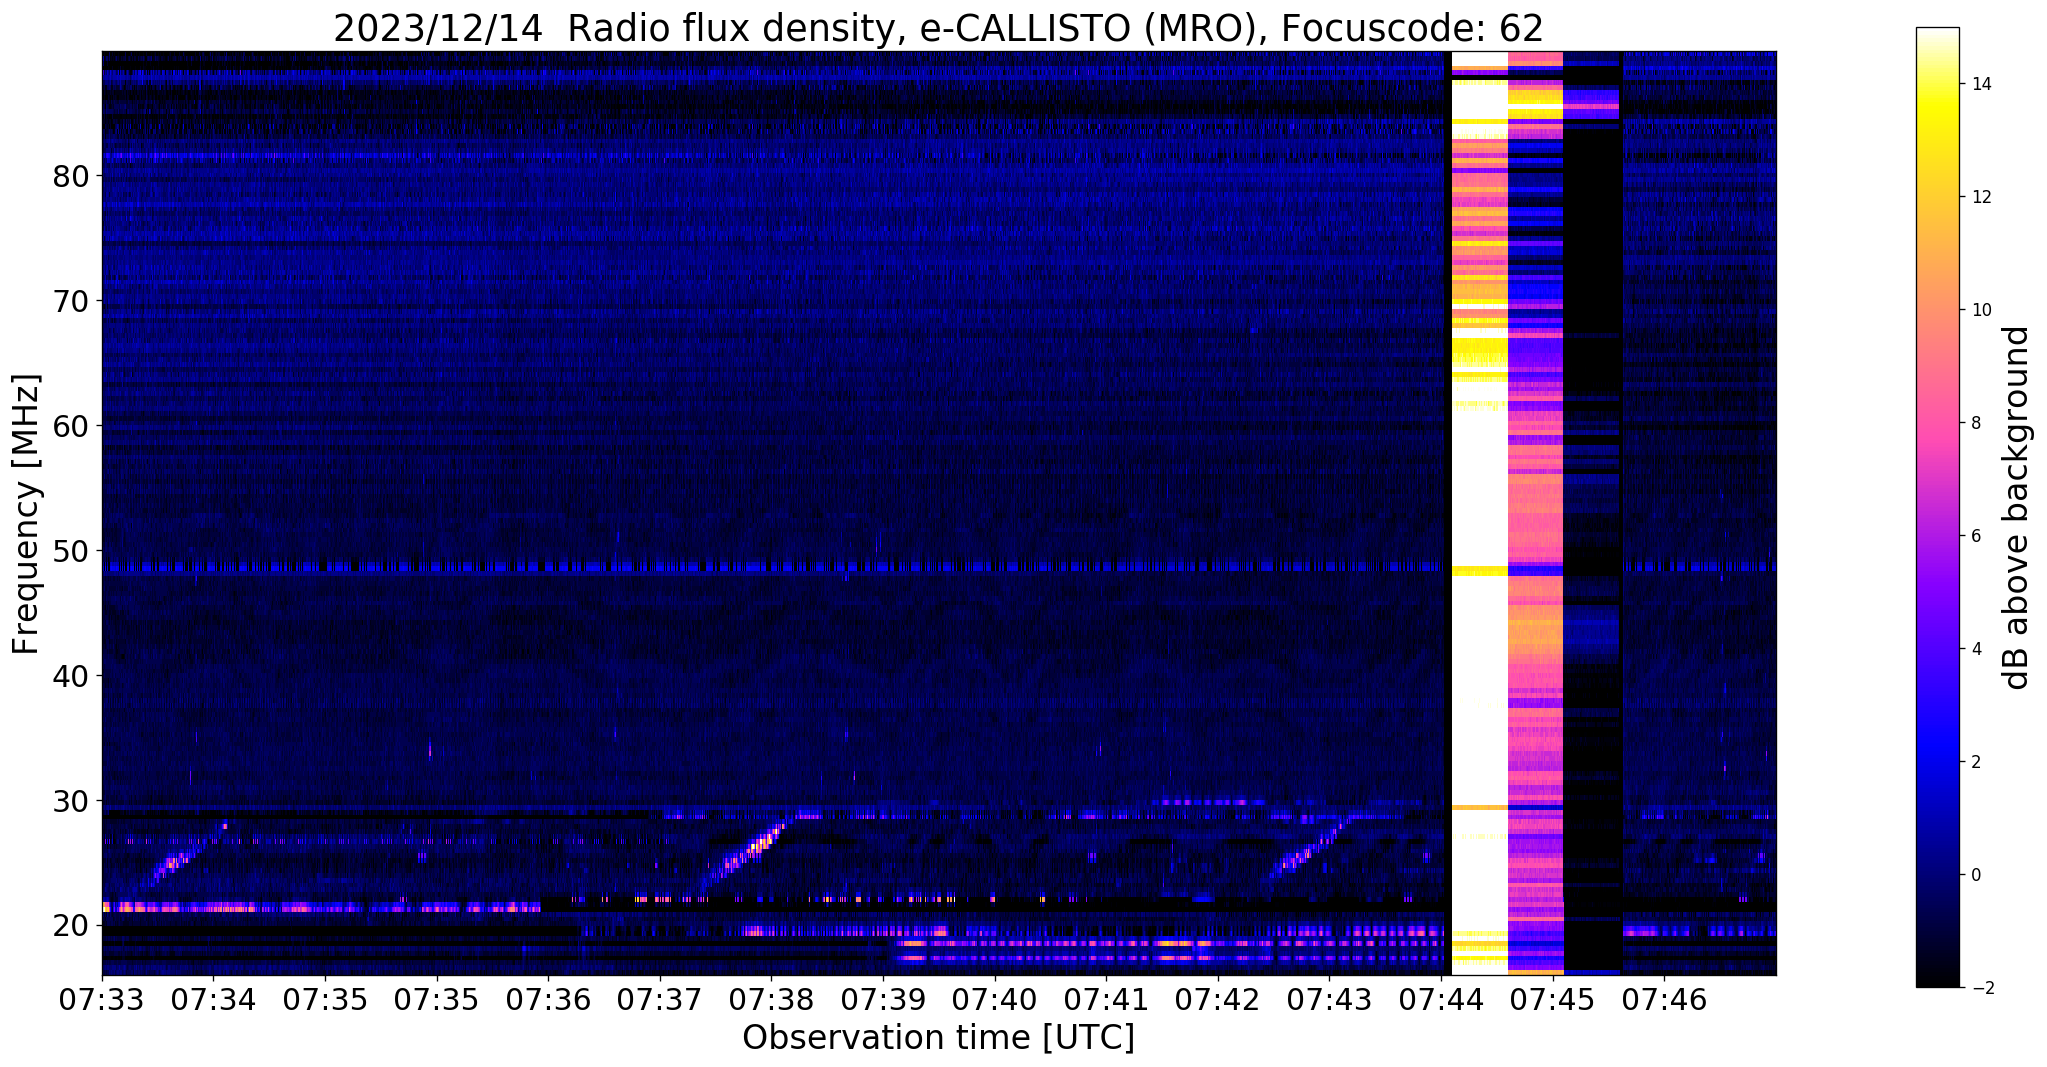The width and height of the screenshot is (2047, 1067).
Task: Click the 07:34 time tick label
Action: (213, 1000)
